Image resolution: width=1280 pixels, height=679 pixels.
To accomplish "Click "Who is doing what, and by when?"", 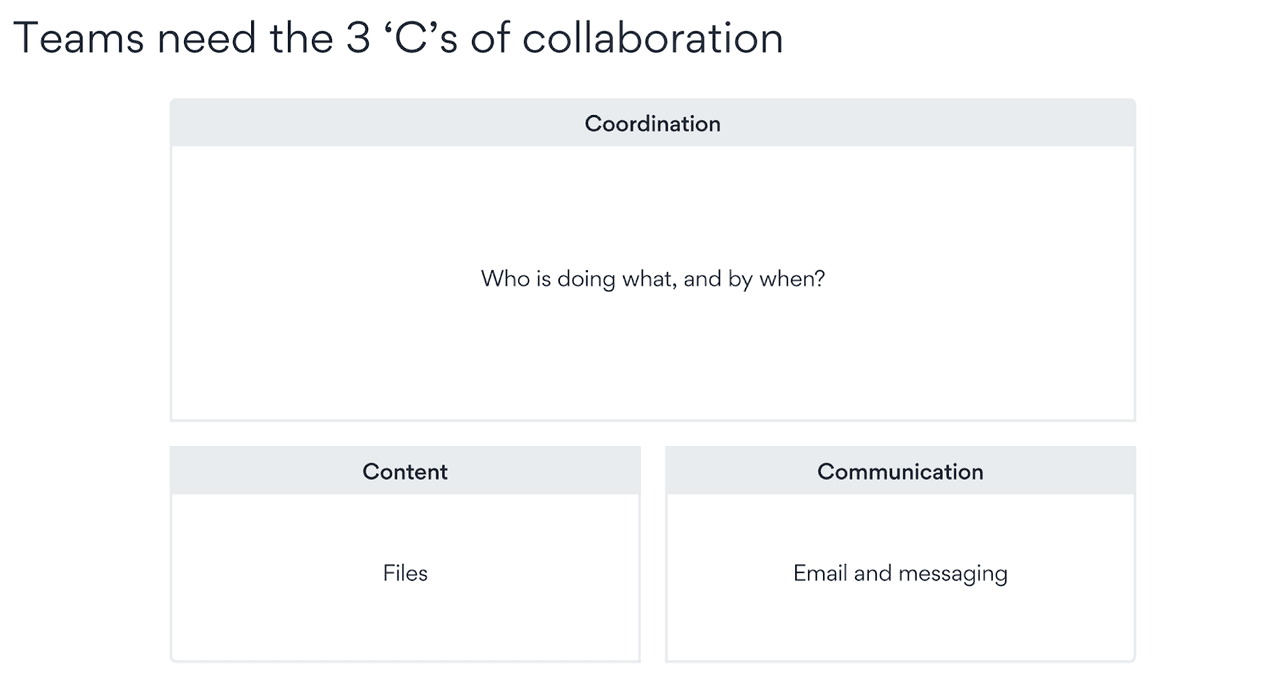I will point(653,279).
